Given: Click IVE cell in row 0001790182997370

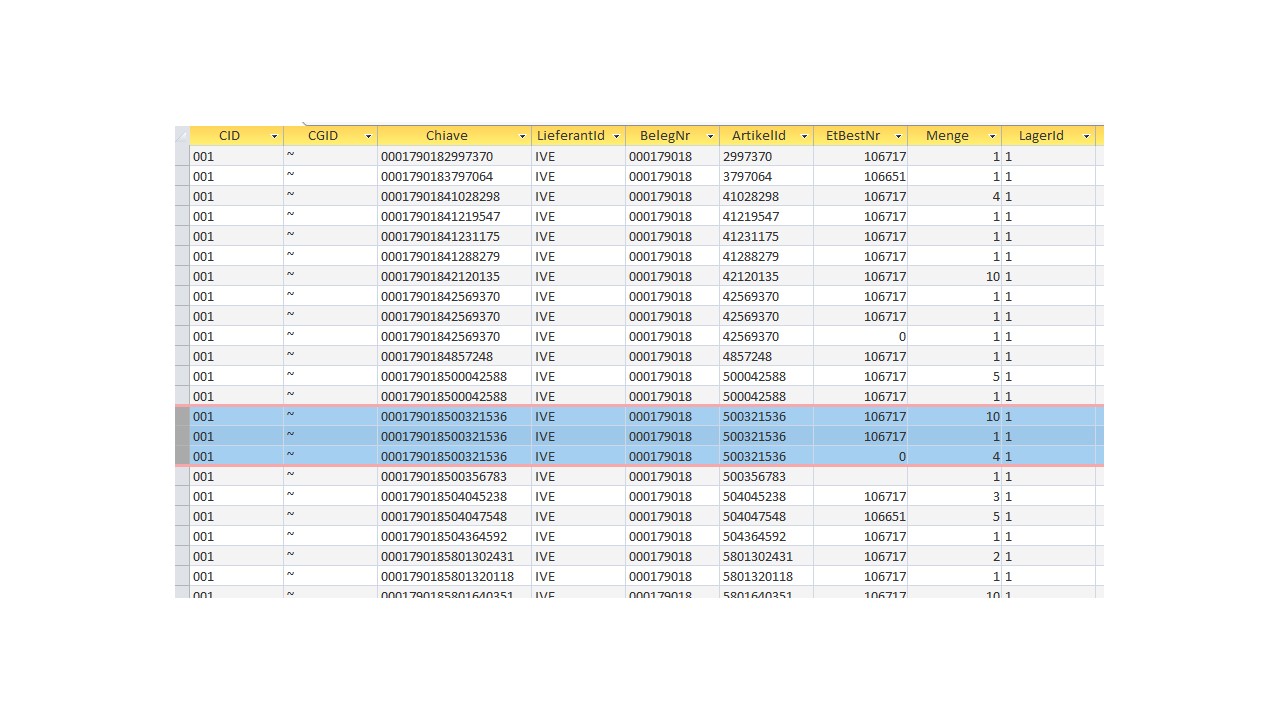Looking at the screenshot, I should (578, 156).
